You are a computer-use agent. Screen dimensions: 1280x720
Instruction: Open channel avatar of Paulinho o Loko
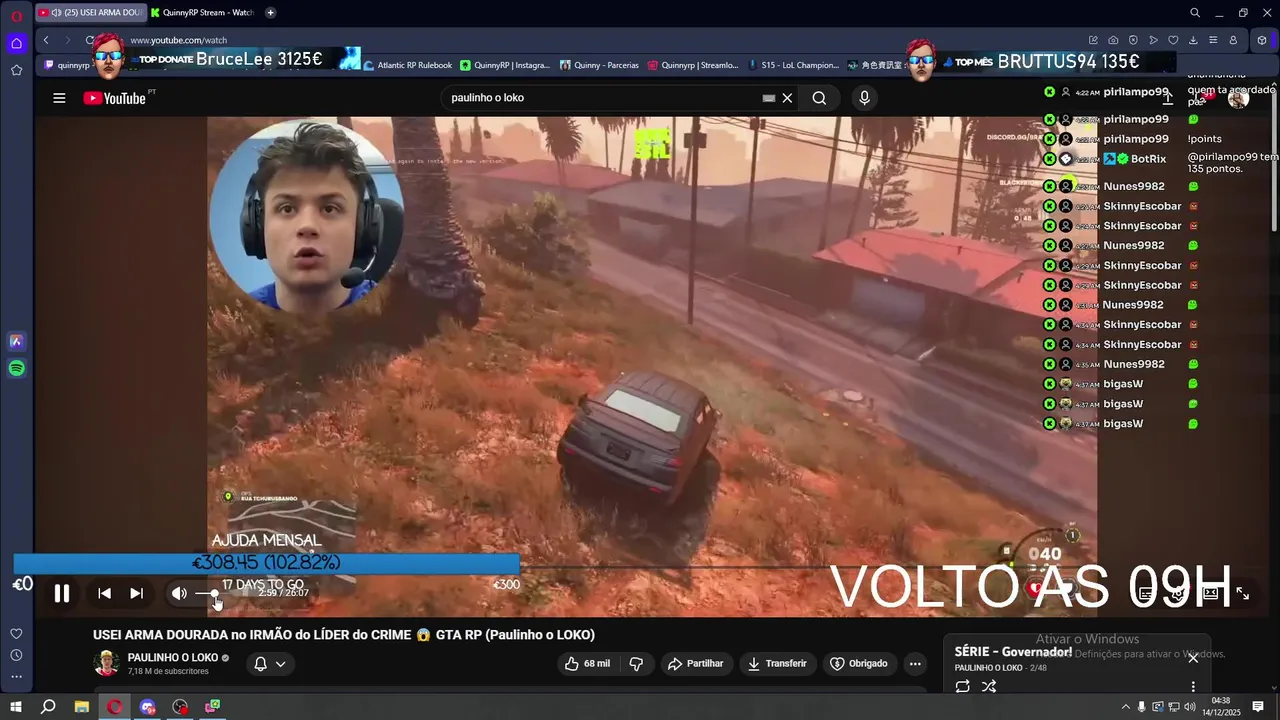pyautogui.click(x=106, y=663)
